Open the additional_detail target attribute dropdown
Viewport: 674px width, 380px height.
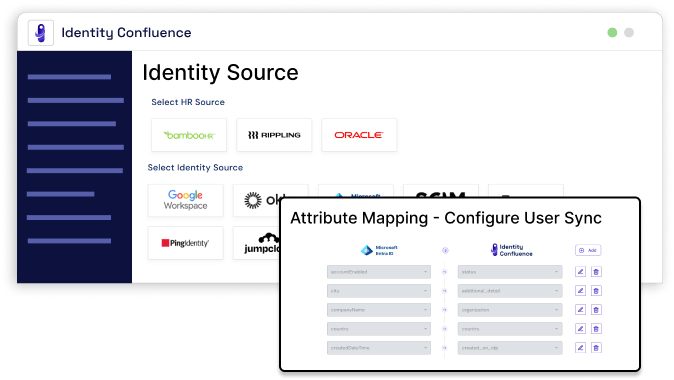coord(510,291)
